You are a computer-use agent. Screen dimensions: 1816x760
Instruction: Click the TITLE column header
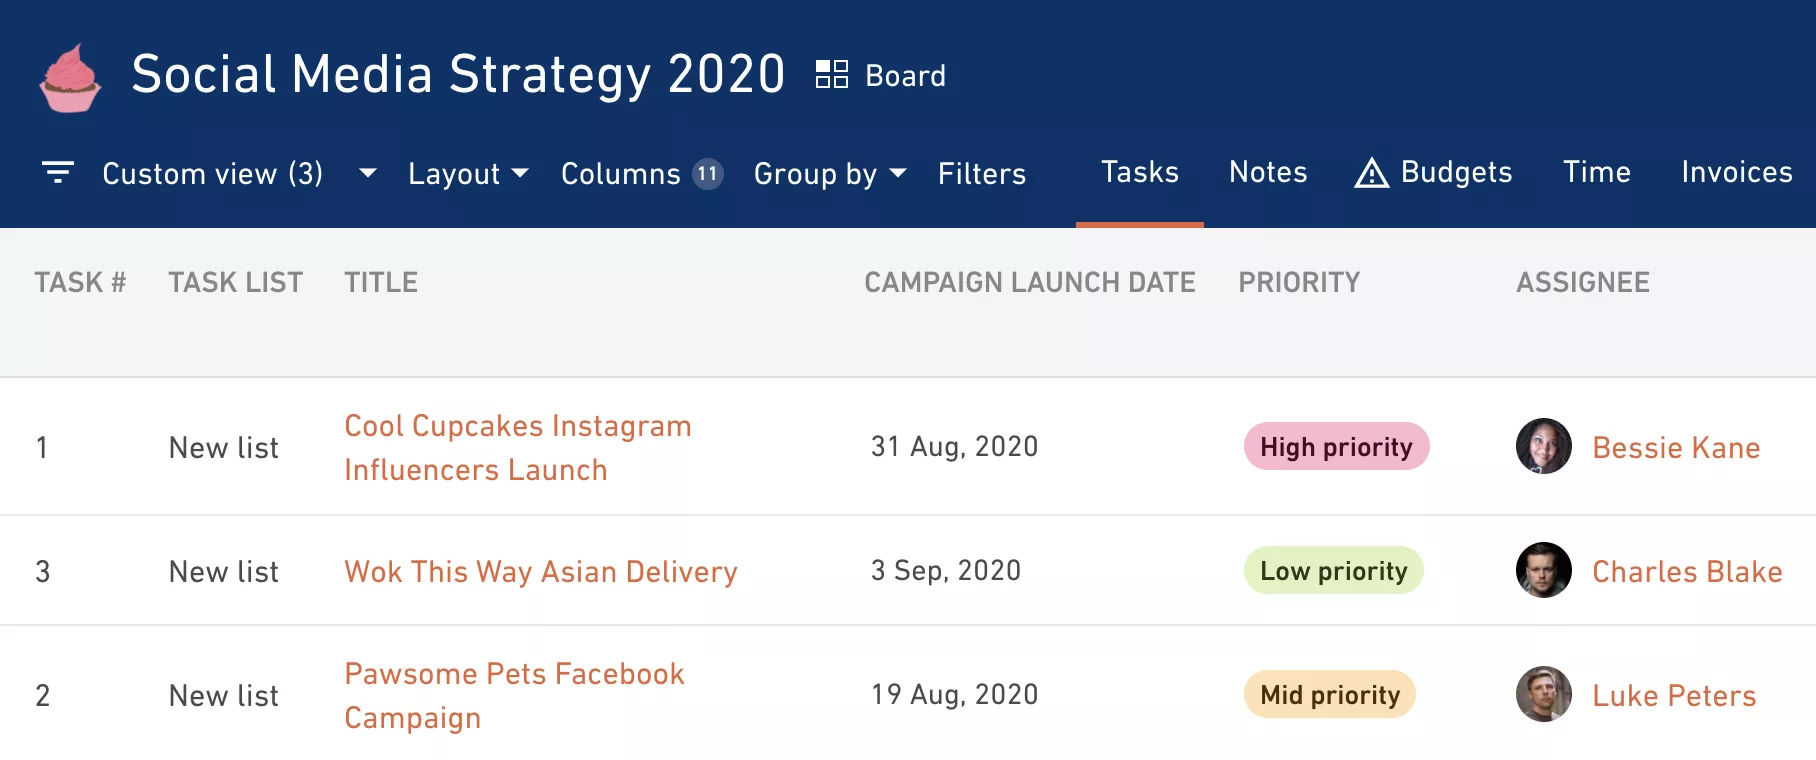click(381, 282)
